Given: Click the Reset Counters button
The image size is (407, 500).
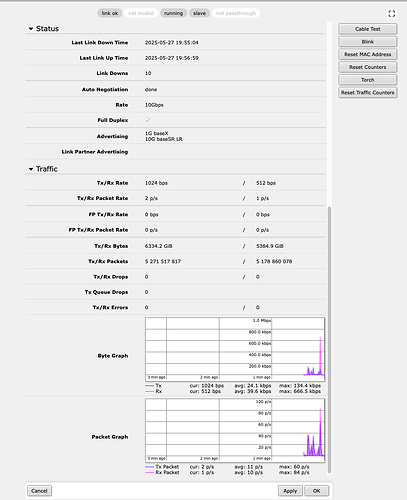Looking at the screenshot, I should pos(368,67).
